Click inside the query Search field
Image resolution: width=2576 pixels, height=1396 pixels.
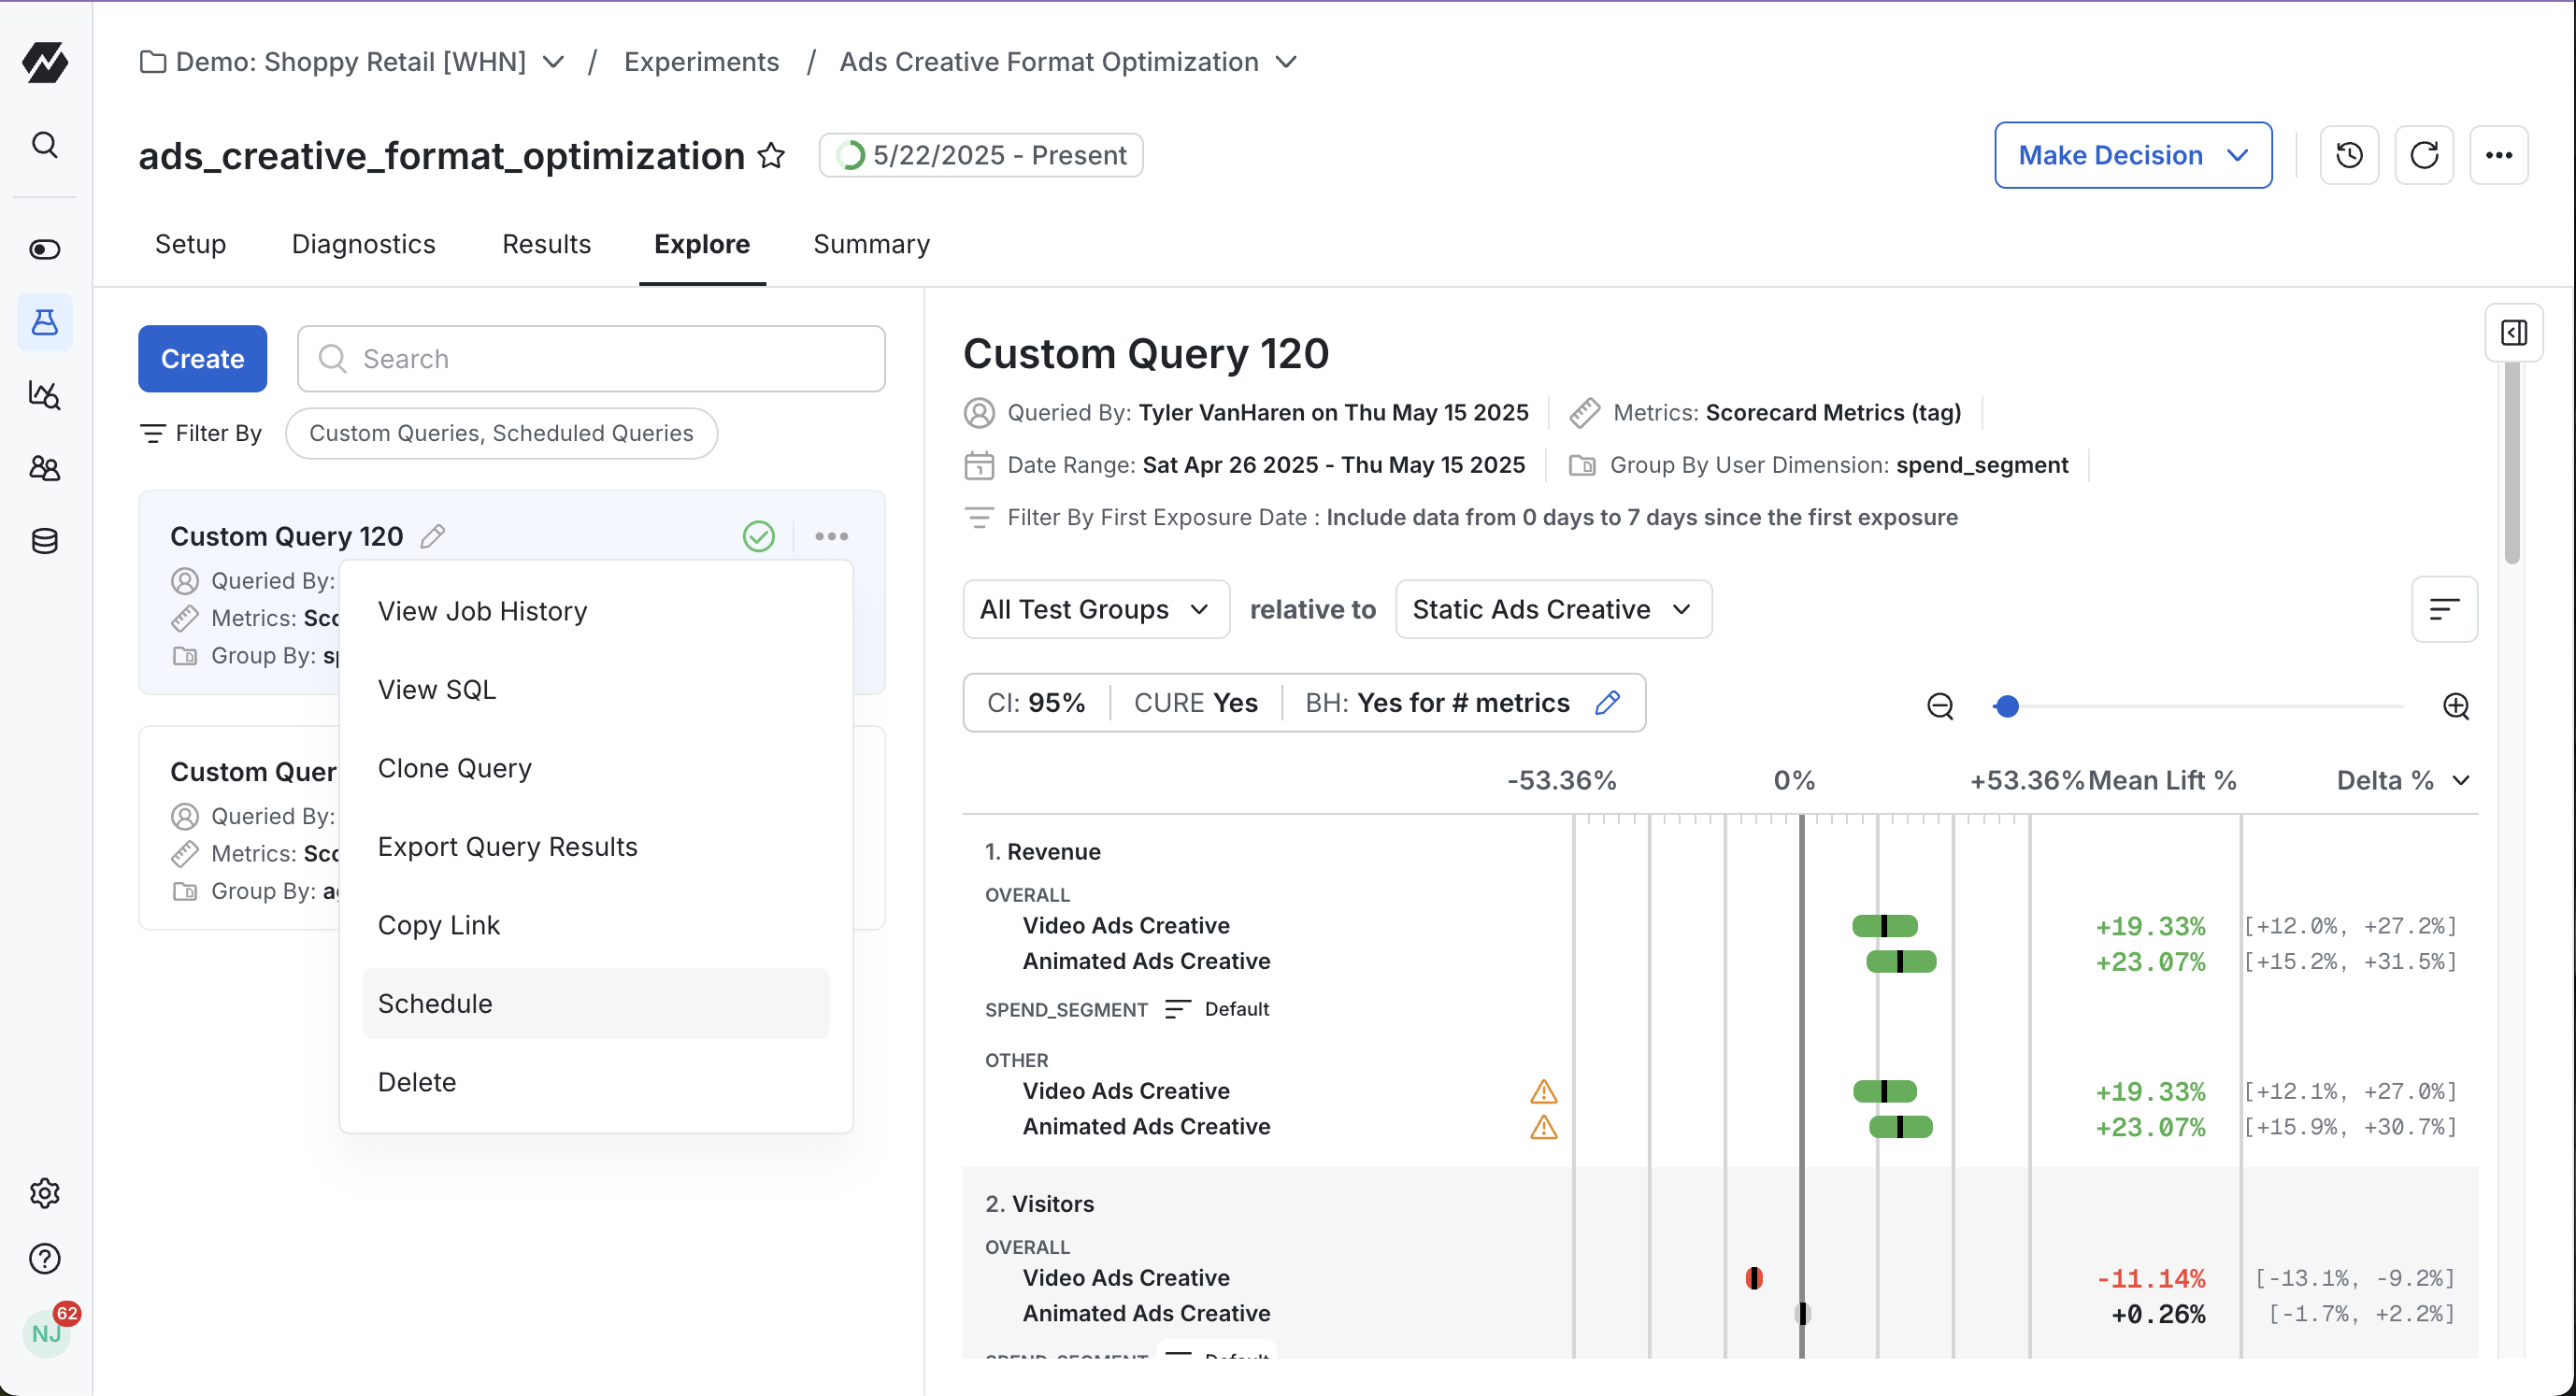click(x=590, y=359)
